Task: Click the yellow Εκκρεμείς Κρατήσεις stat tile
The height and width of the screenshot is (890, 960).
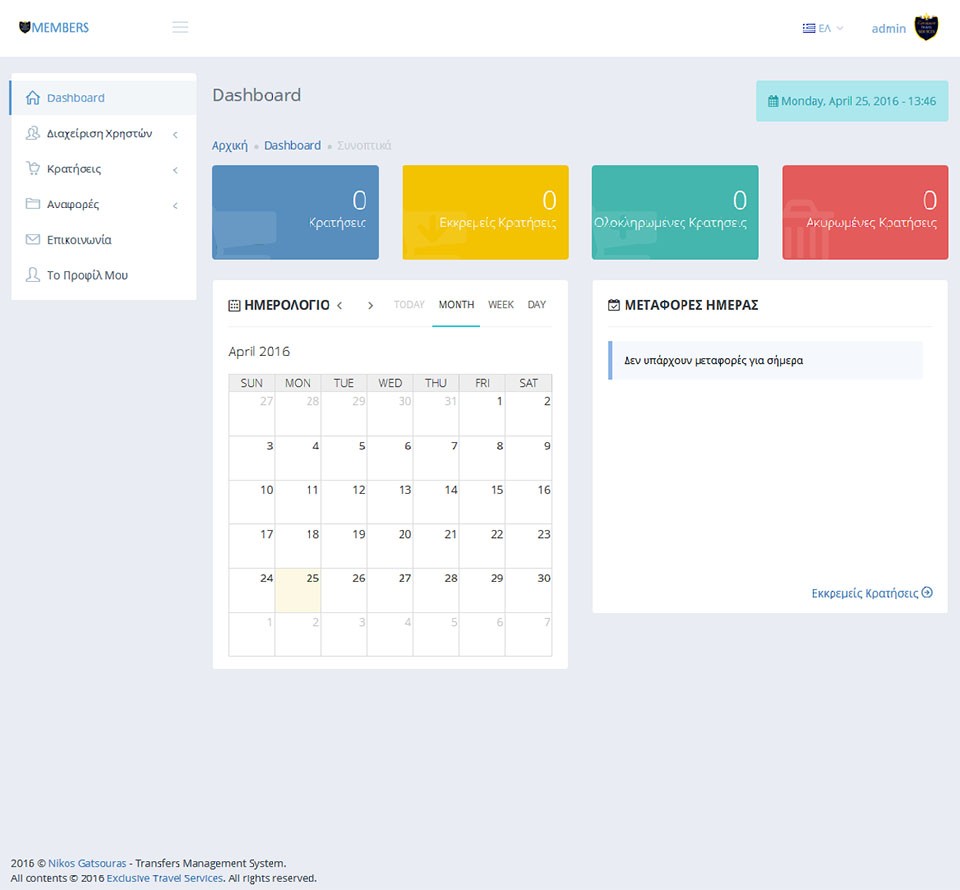Action: [x=485, y=212]
